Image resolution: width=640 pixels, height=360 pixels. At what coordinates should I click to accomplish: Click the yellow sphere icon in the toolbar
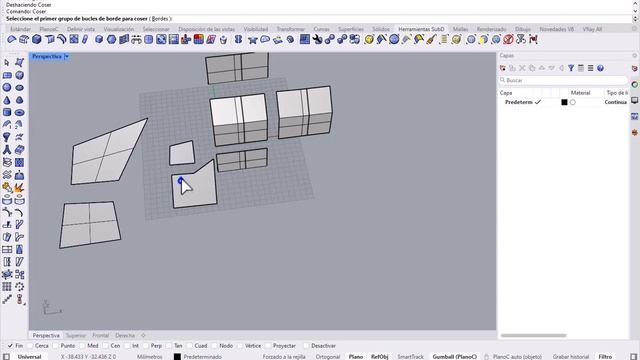click(369, 39)
